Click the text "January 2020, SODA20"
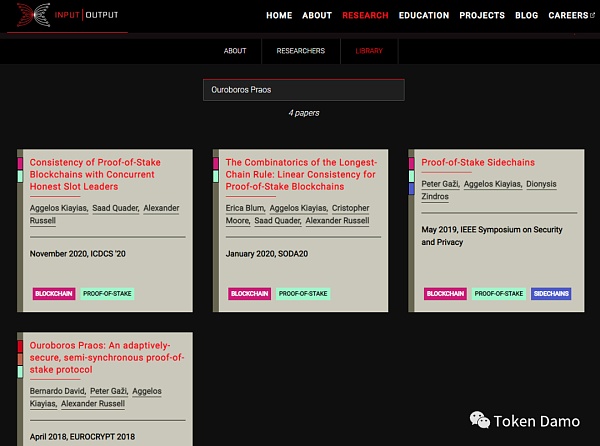The image size is (600, 446). pyautogui.click(x=267, y=254)
